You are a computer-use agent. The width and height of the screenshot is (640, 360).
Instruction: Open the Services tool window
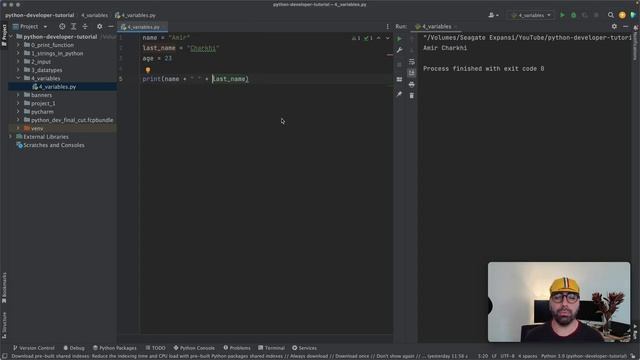304,348
